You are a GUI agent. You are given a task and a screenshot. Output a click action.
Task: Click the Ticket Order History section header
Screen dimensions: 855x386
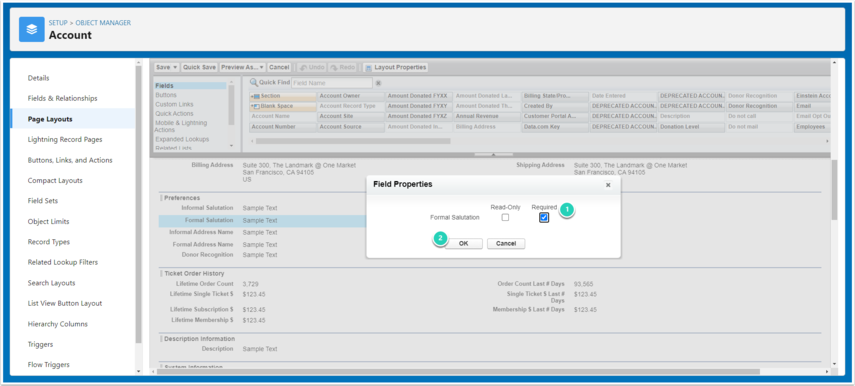pyautogui.click(x=194, y=273)
